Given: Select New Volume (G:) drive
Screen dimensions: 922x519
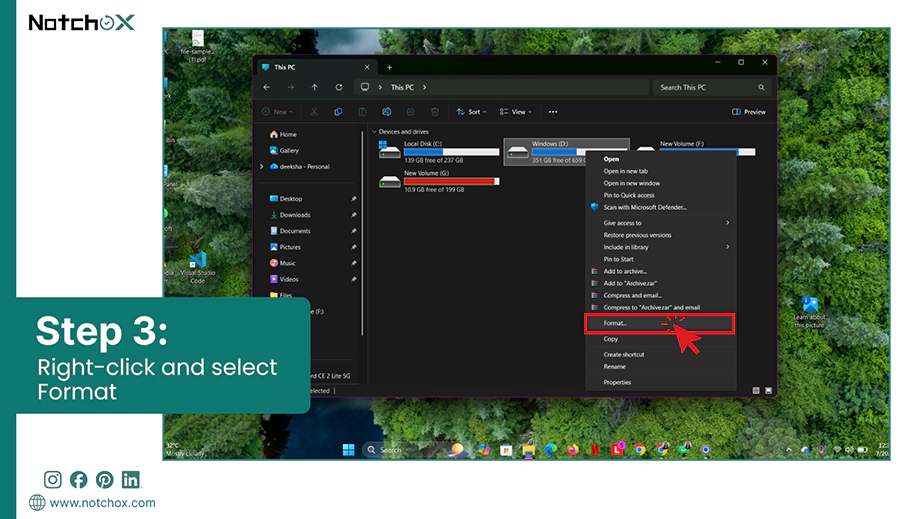Looking at the screenshot, I should point(439,182).
